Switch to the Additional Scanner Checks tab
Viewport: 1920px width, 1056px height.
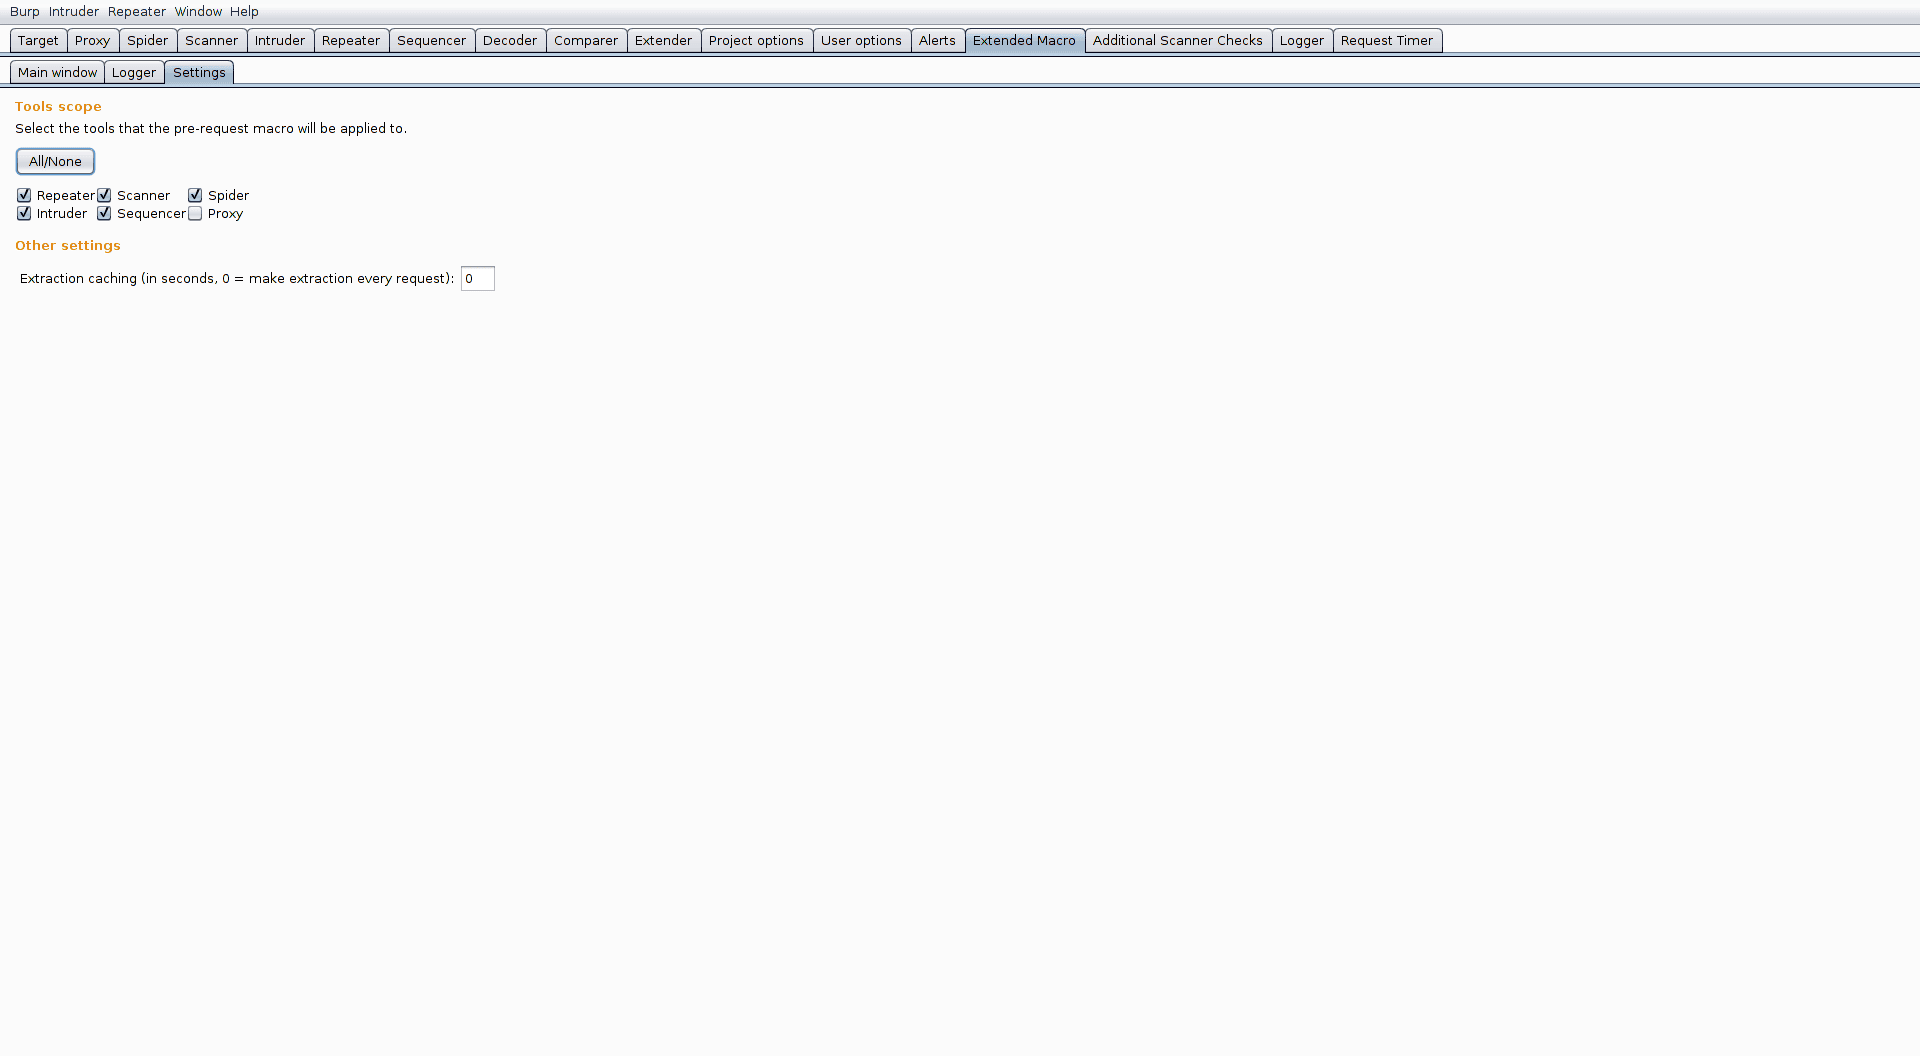(1178, 40)
